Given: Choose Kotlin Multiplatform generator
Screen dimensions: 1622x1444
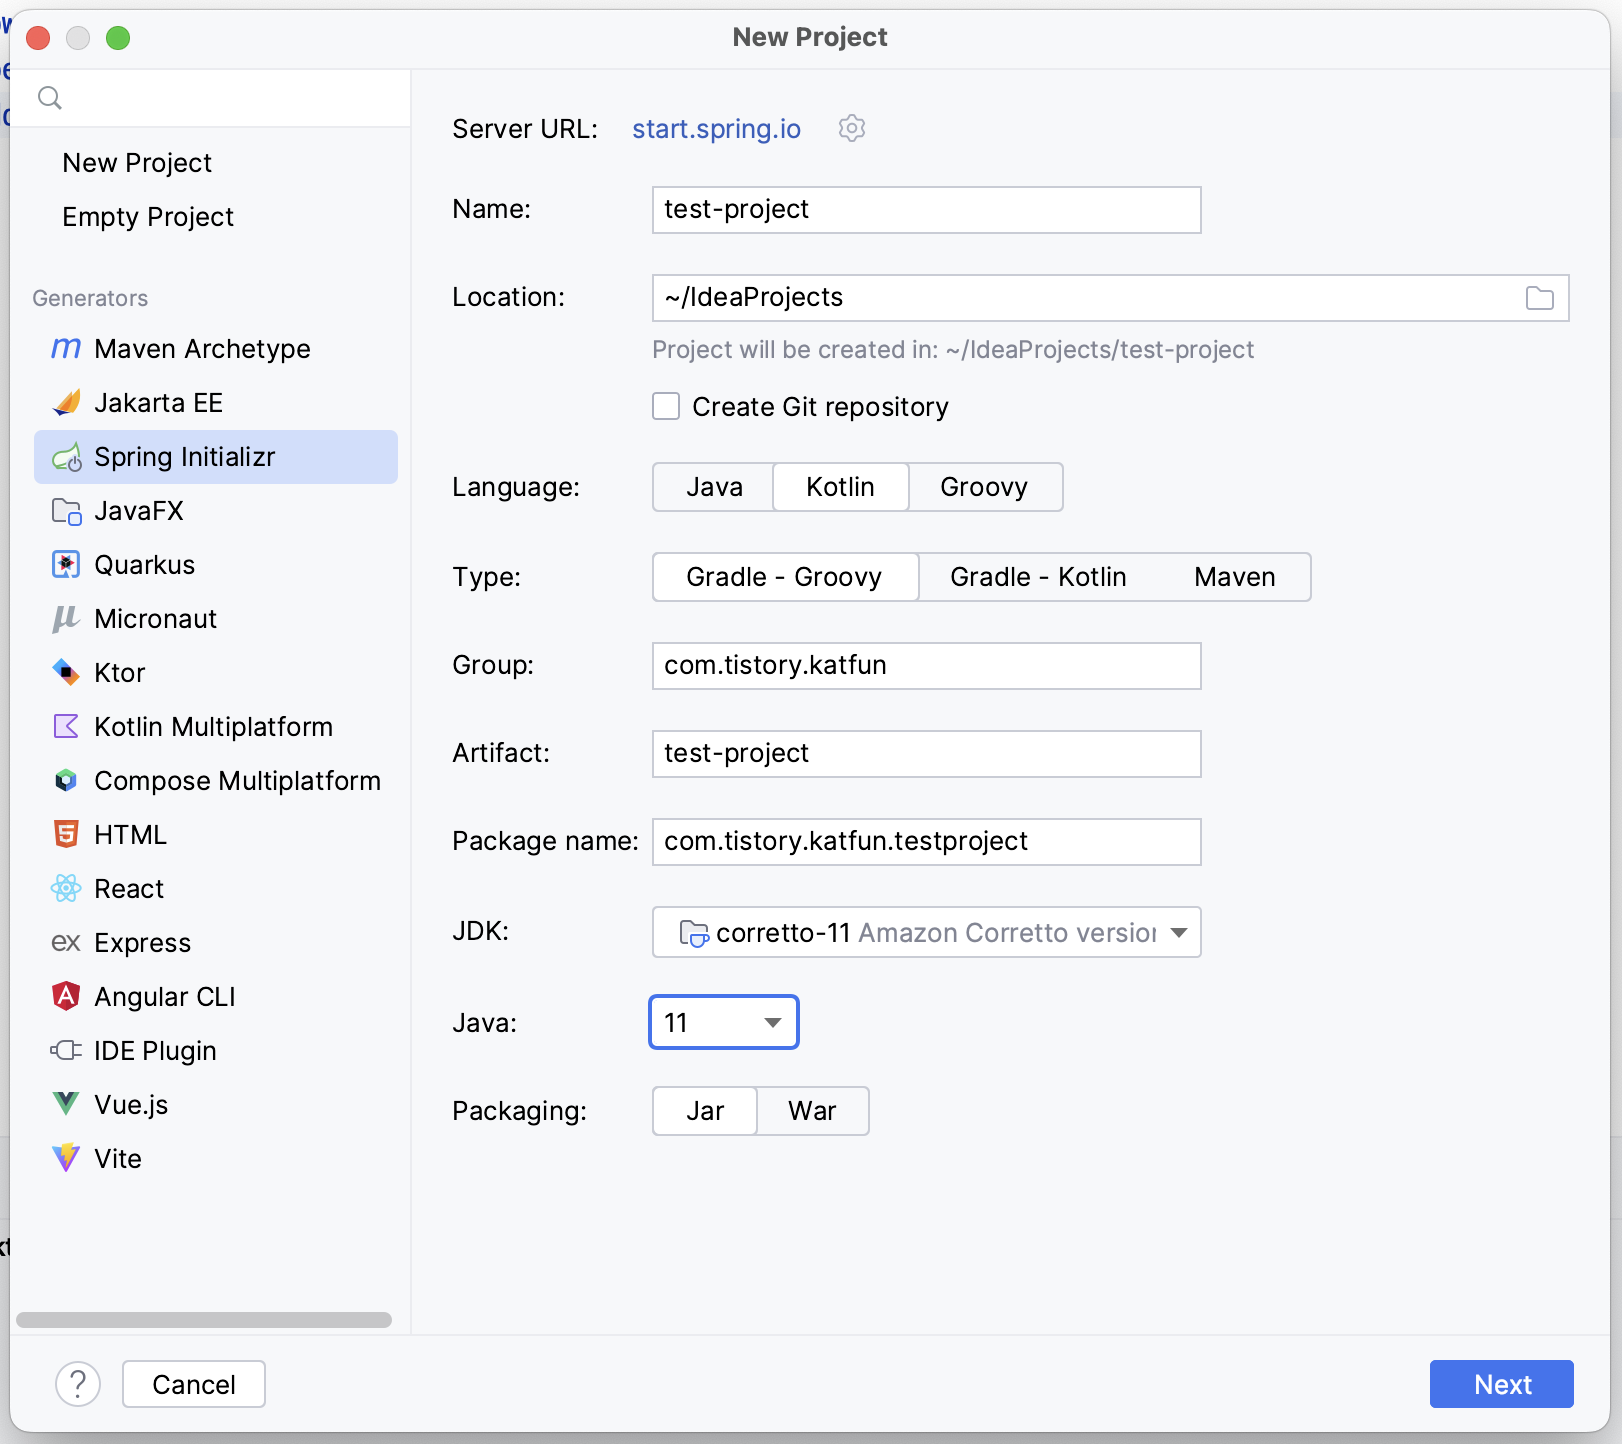Looking at the screenshot, I should (x=213, y=727).
